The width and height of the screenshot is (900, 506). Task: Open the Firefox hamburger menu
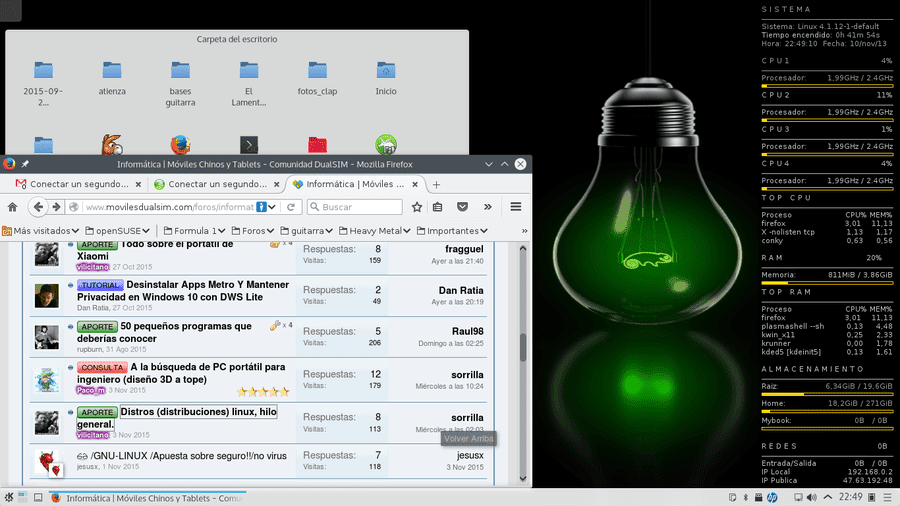pyautogui.click(x=515, y=207)
